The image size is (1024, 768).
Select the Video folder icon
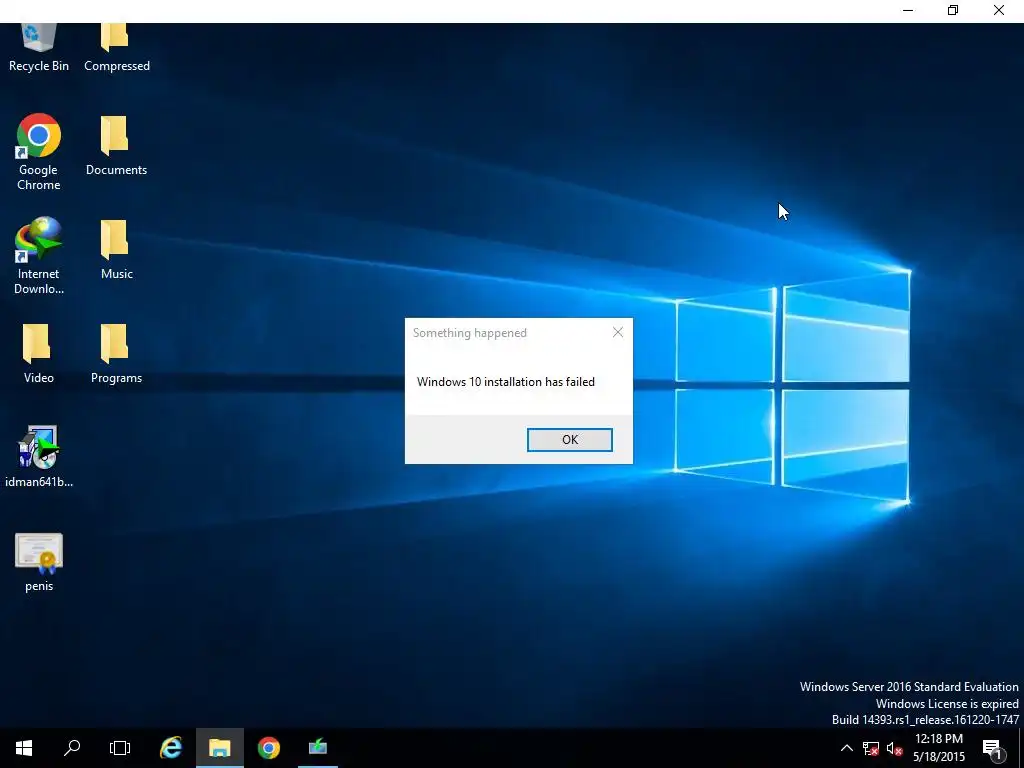[x=39, y=353]
